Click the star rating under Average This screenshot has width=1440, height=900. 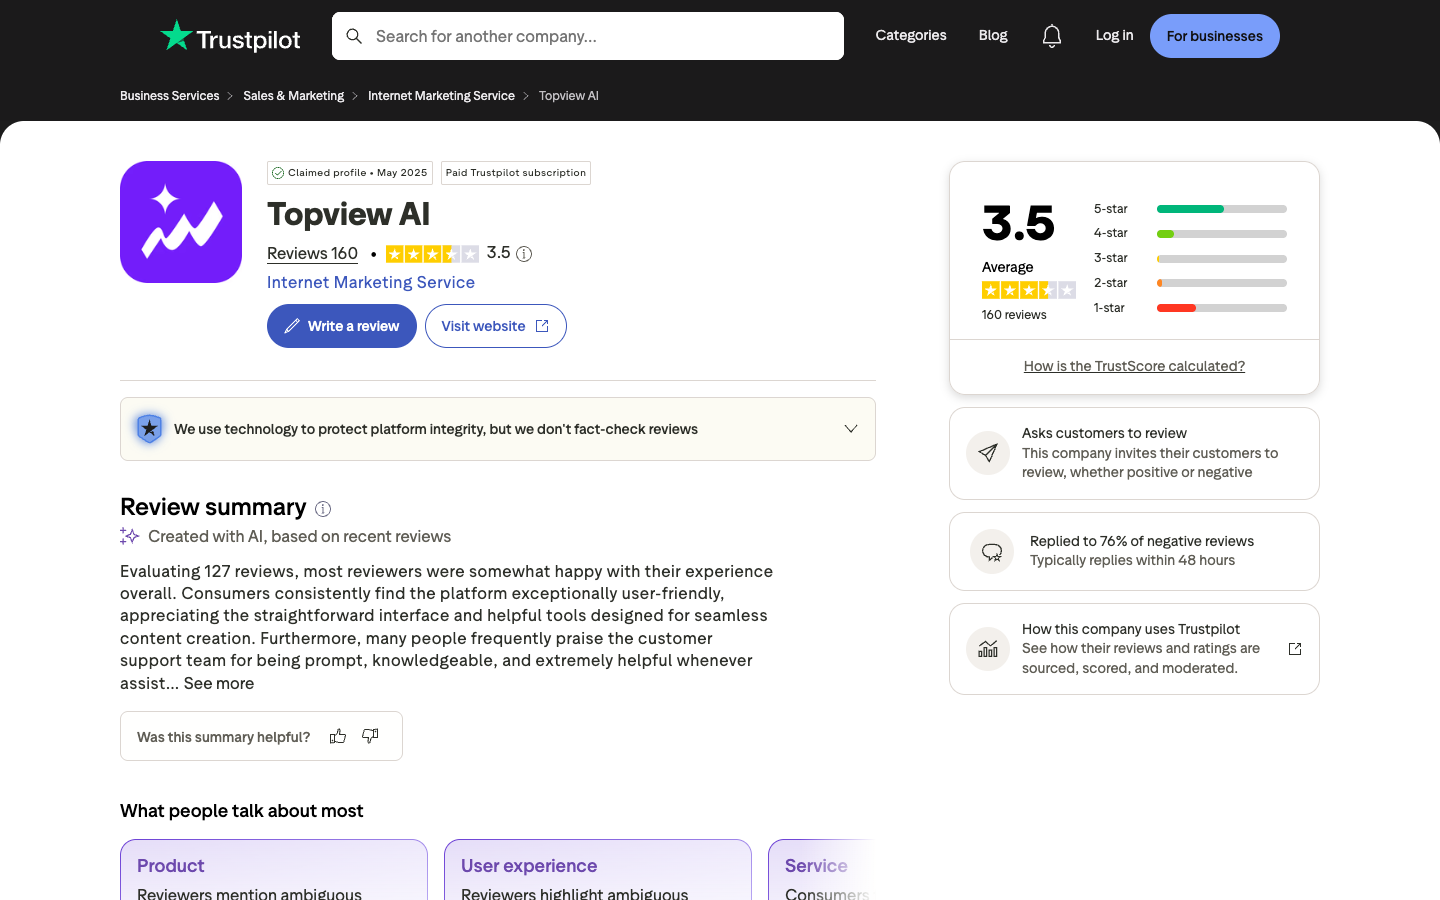[1029, 290]
